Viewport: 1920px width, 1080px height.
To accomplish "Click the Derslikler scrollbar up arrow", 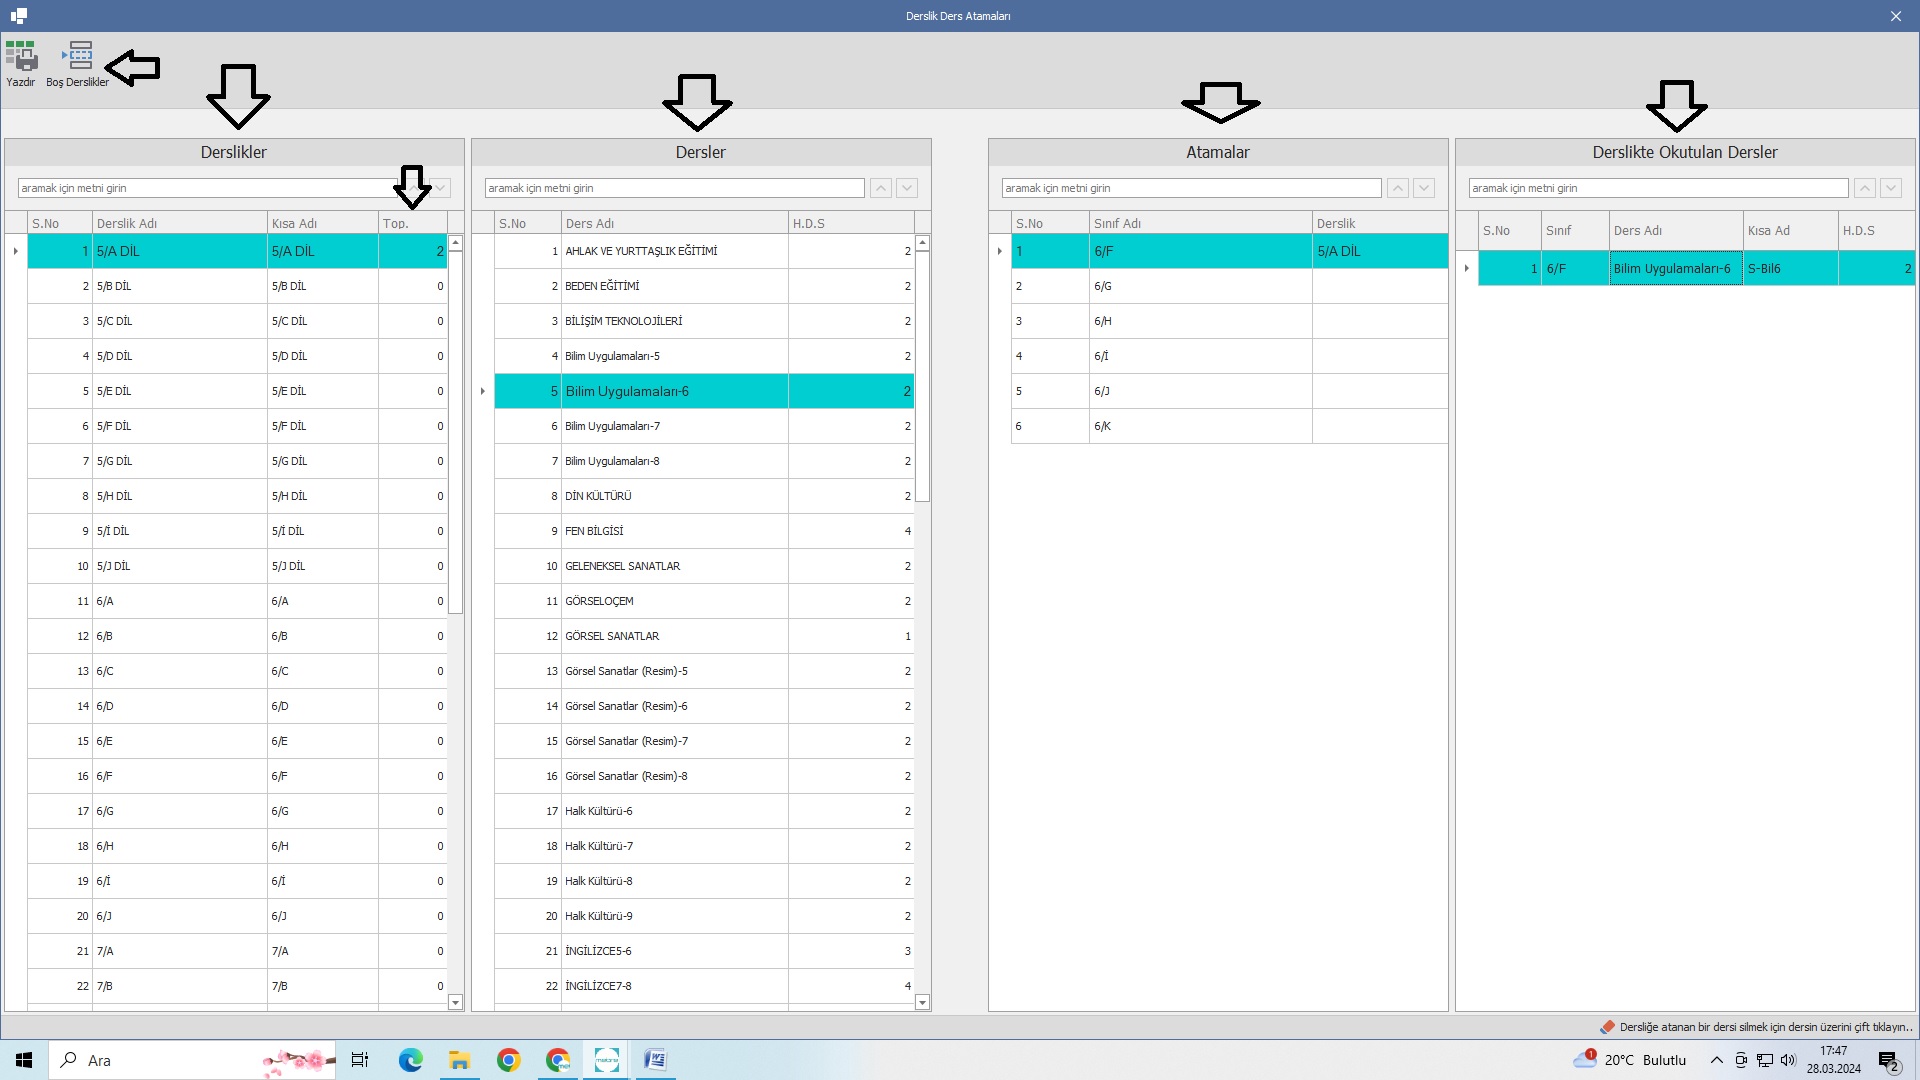I will (455, 243).
